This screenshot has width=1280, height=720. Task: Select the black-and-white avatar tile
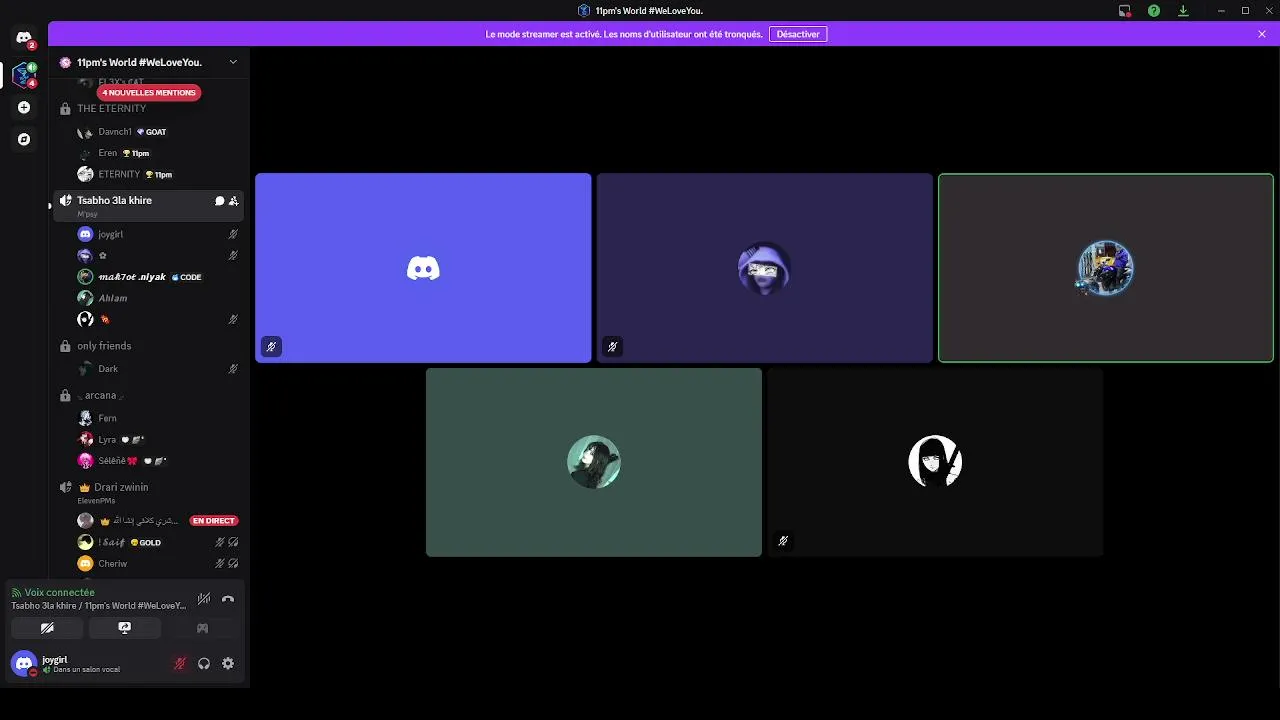coord(935,462)
